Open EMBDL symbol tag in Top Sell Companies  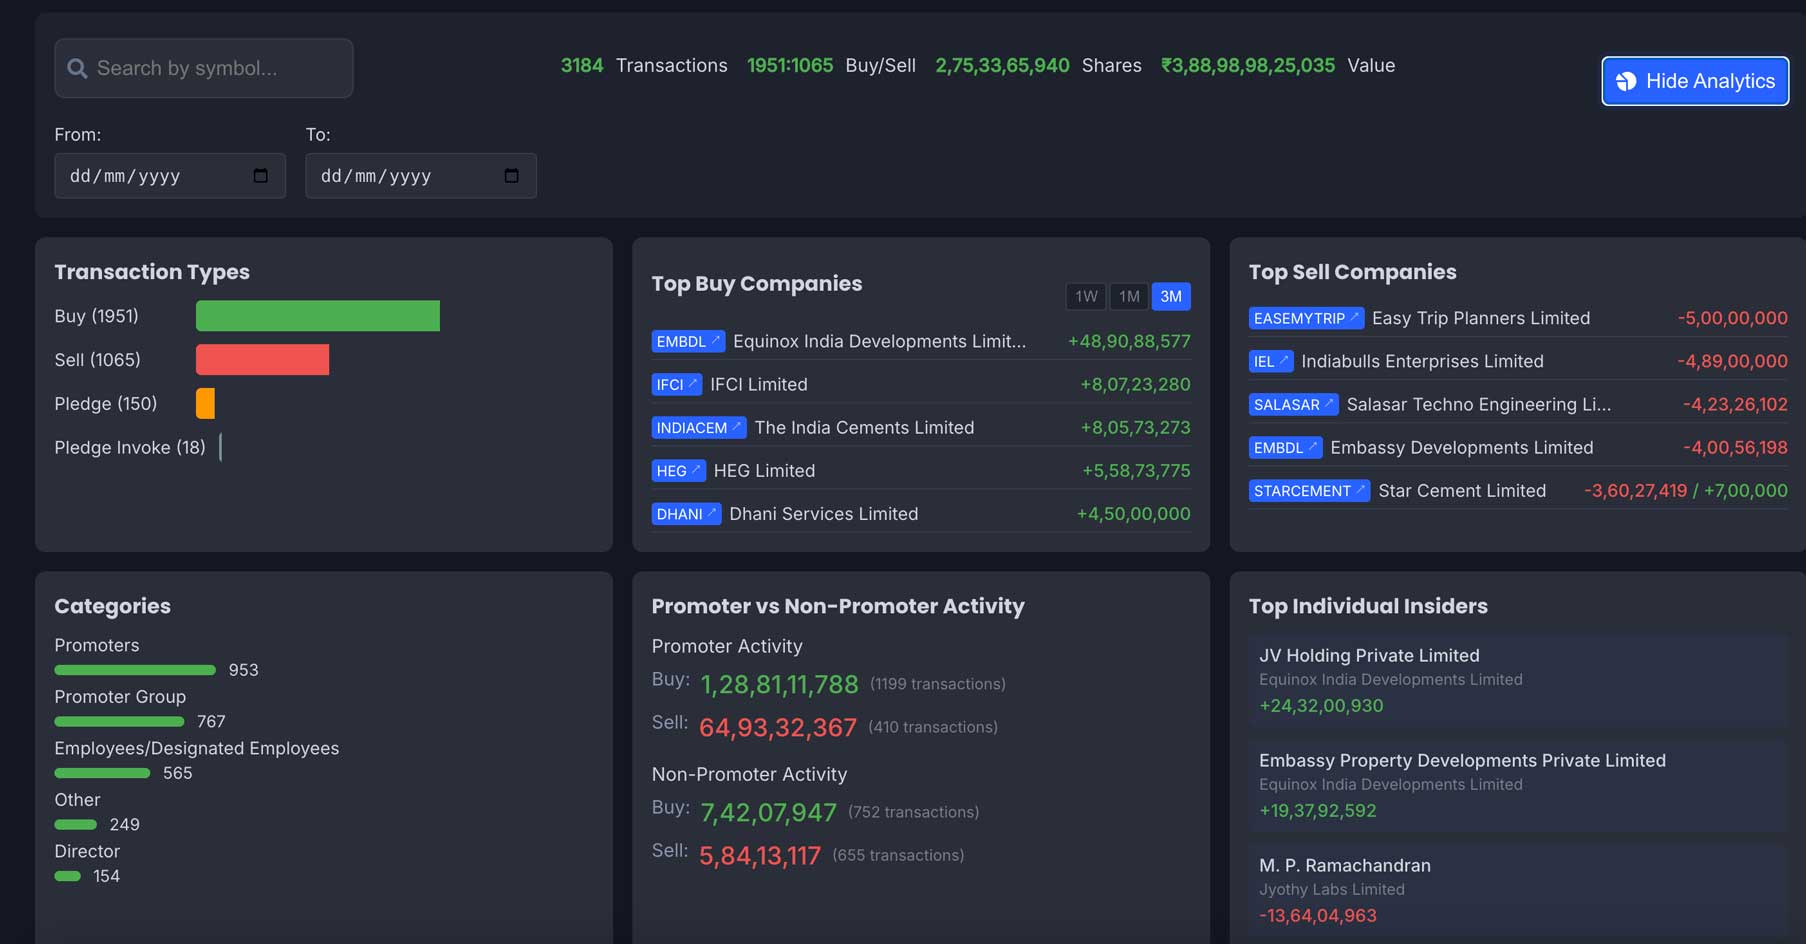tap(1285, 447)
